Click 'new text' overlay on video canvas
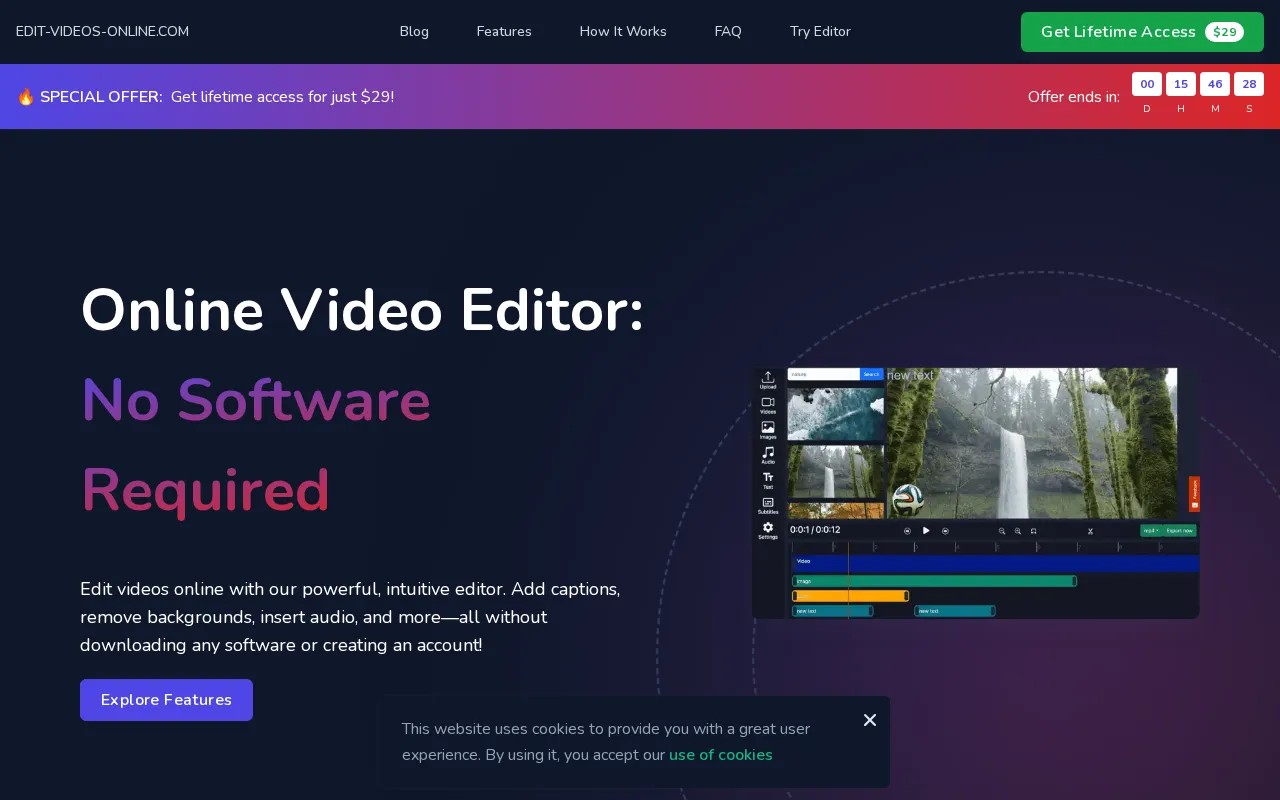1280x800 pixels. point(910,375)
